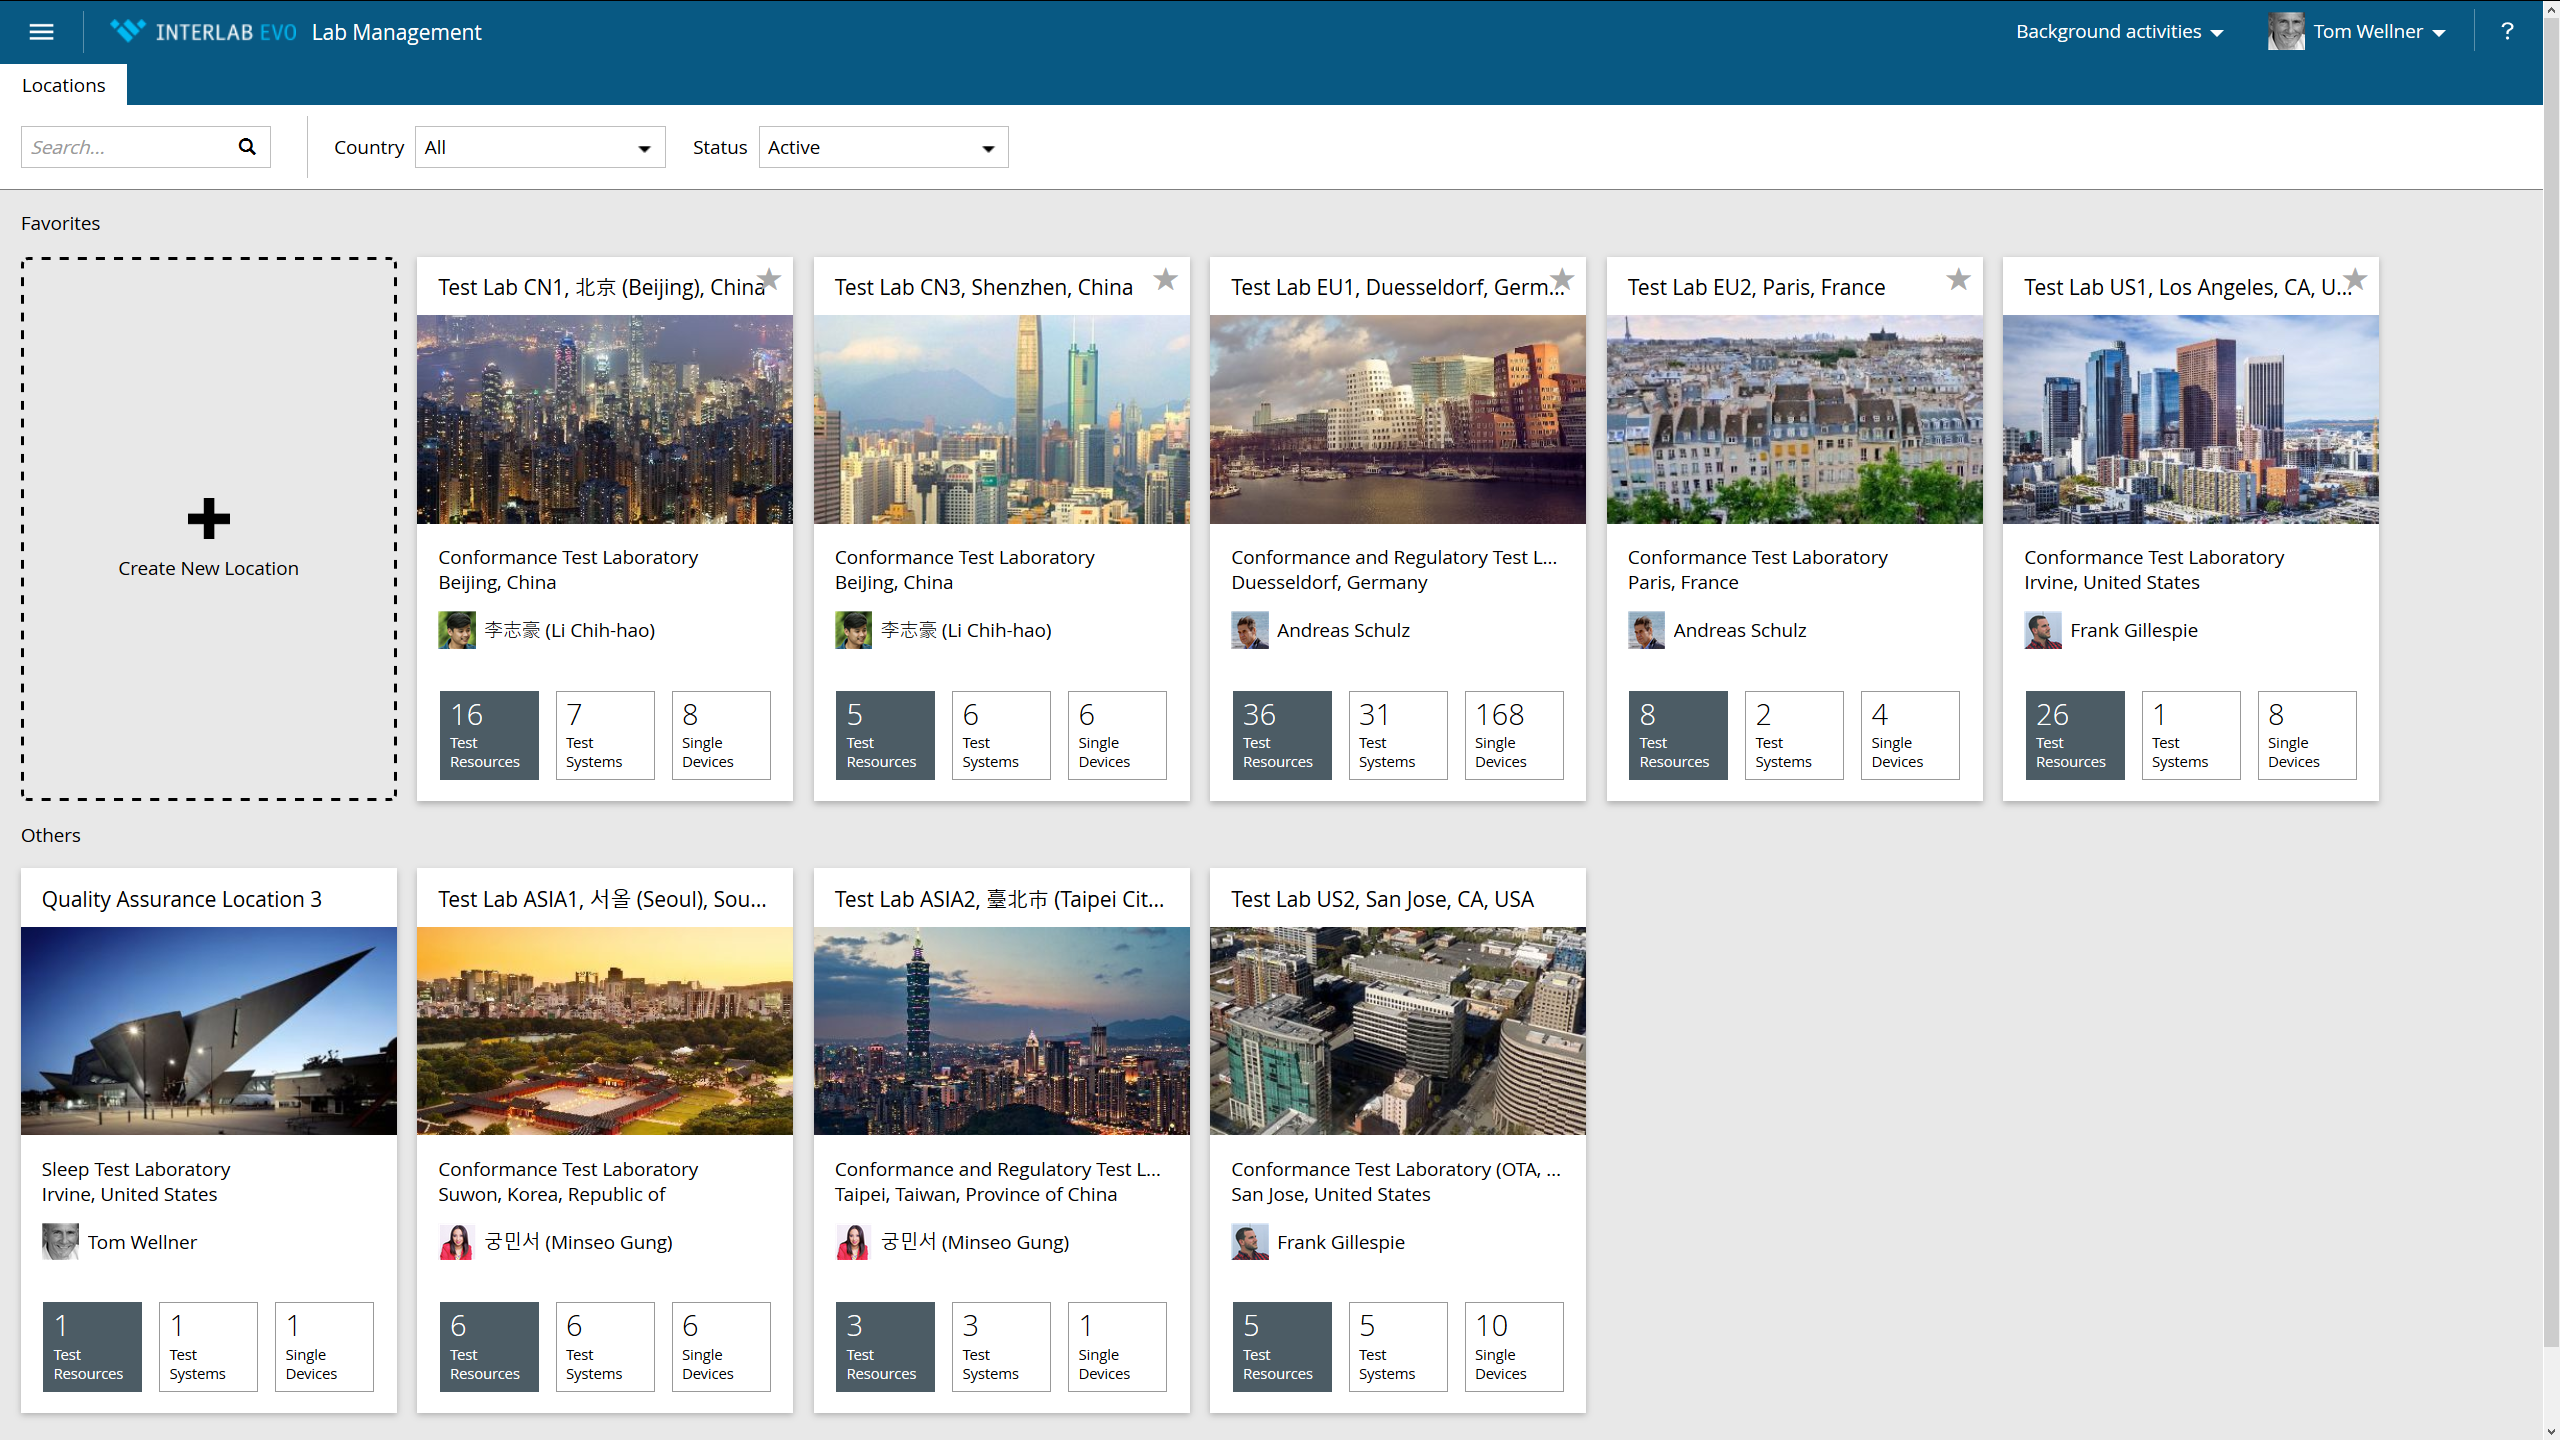Click Frank Gillespie's avatar on US2 card
The height and width of the screenshot is (1440, 2560).
click(x=1249, y=1242)
